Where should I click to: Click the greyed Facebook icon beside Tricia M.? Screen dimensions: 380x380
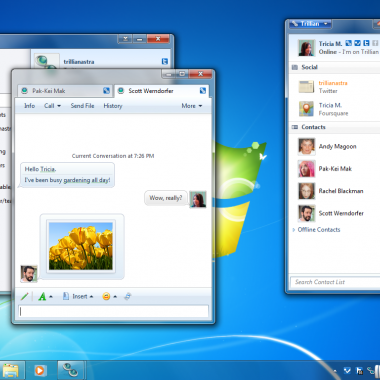pos(375,43)
